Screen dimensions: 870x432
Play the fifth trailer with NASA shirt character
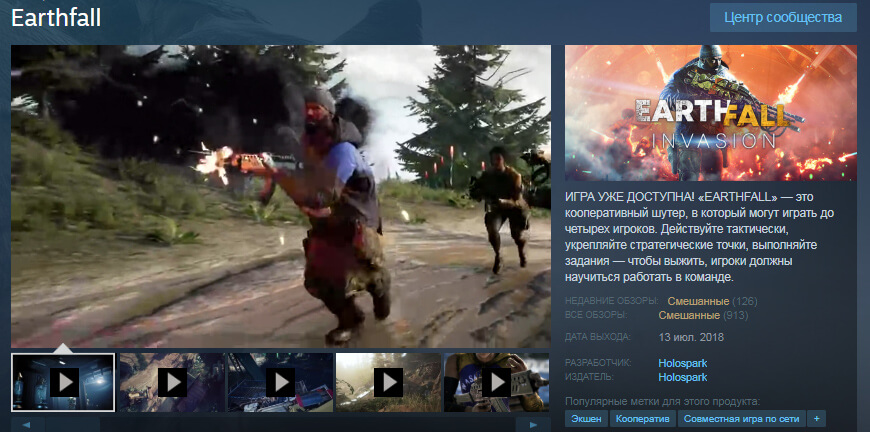(497, 382)
